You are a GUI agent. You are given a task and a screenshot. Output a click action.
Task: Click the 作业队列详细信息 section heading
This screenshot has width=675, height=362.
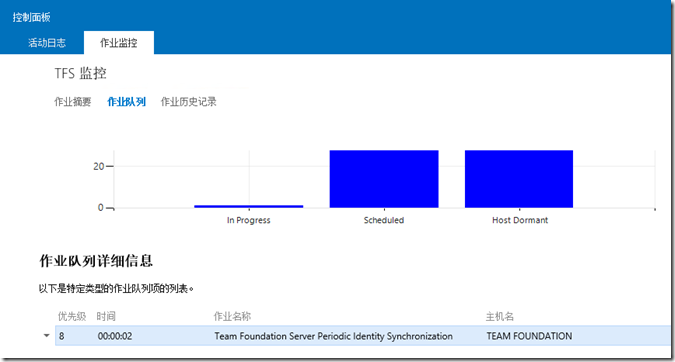96,261
